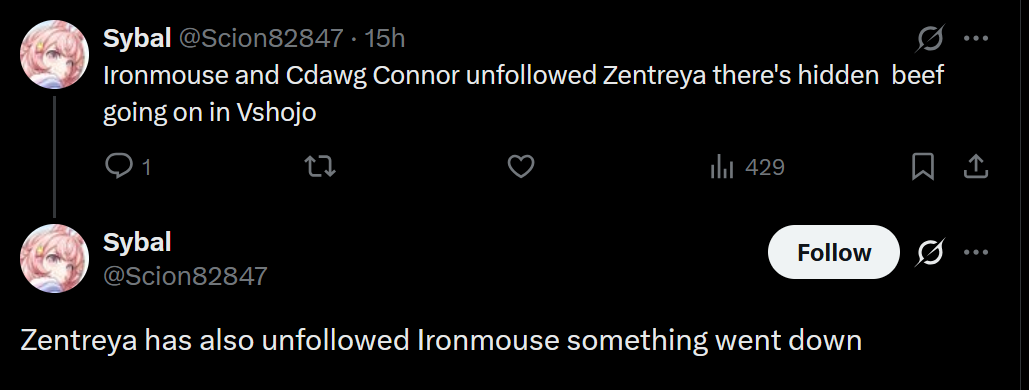The height and width of the screenshot is (390, 1029).
Task: Open Sybal display name in the first tweet
Action: [137, 39]
